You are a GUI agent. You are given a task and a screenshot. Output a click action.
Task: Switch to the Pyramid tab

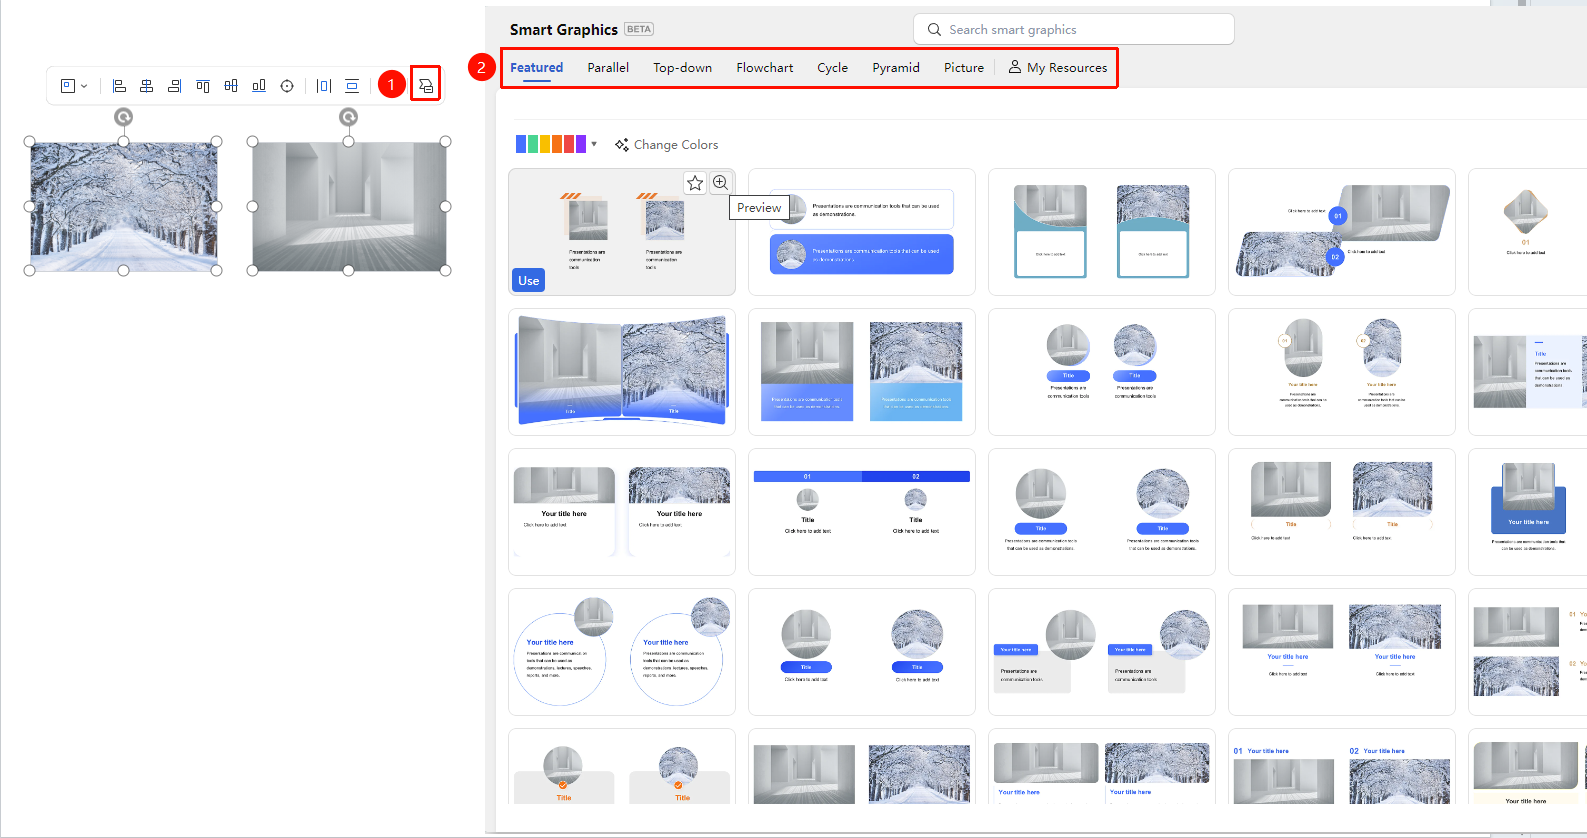896,68
